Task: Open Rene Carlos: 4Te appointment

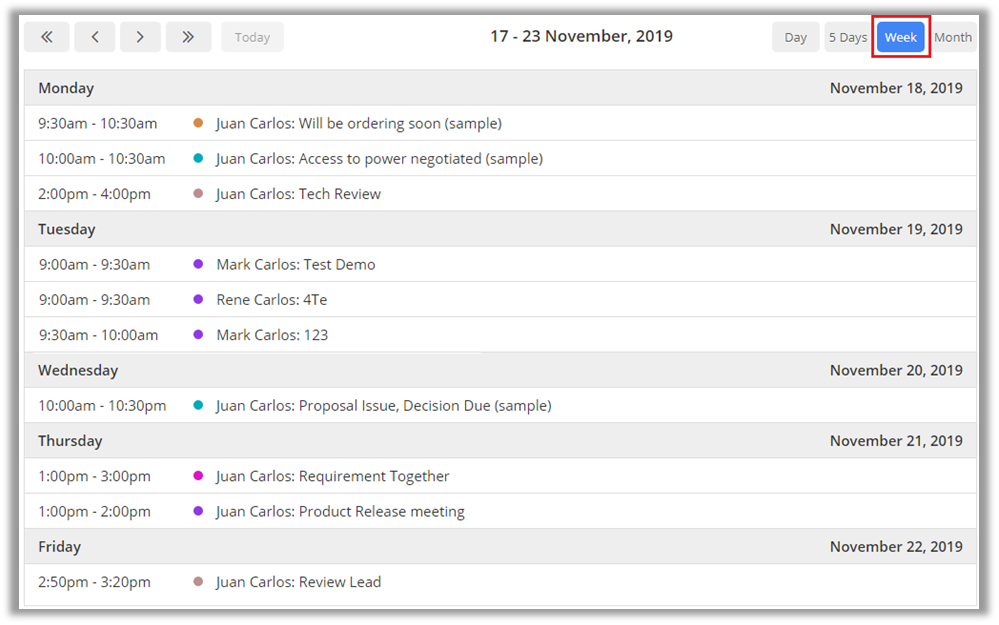Action: coord(271,300)
